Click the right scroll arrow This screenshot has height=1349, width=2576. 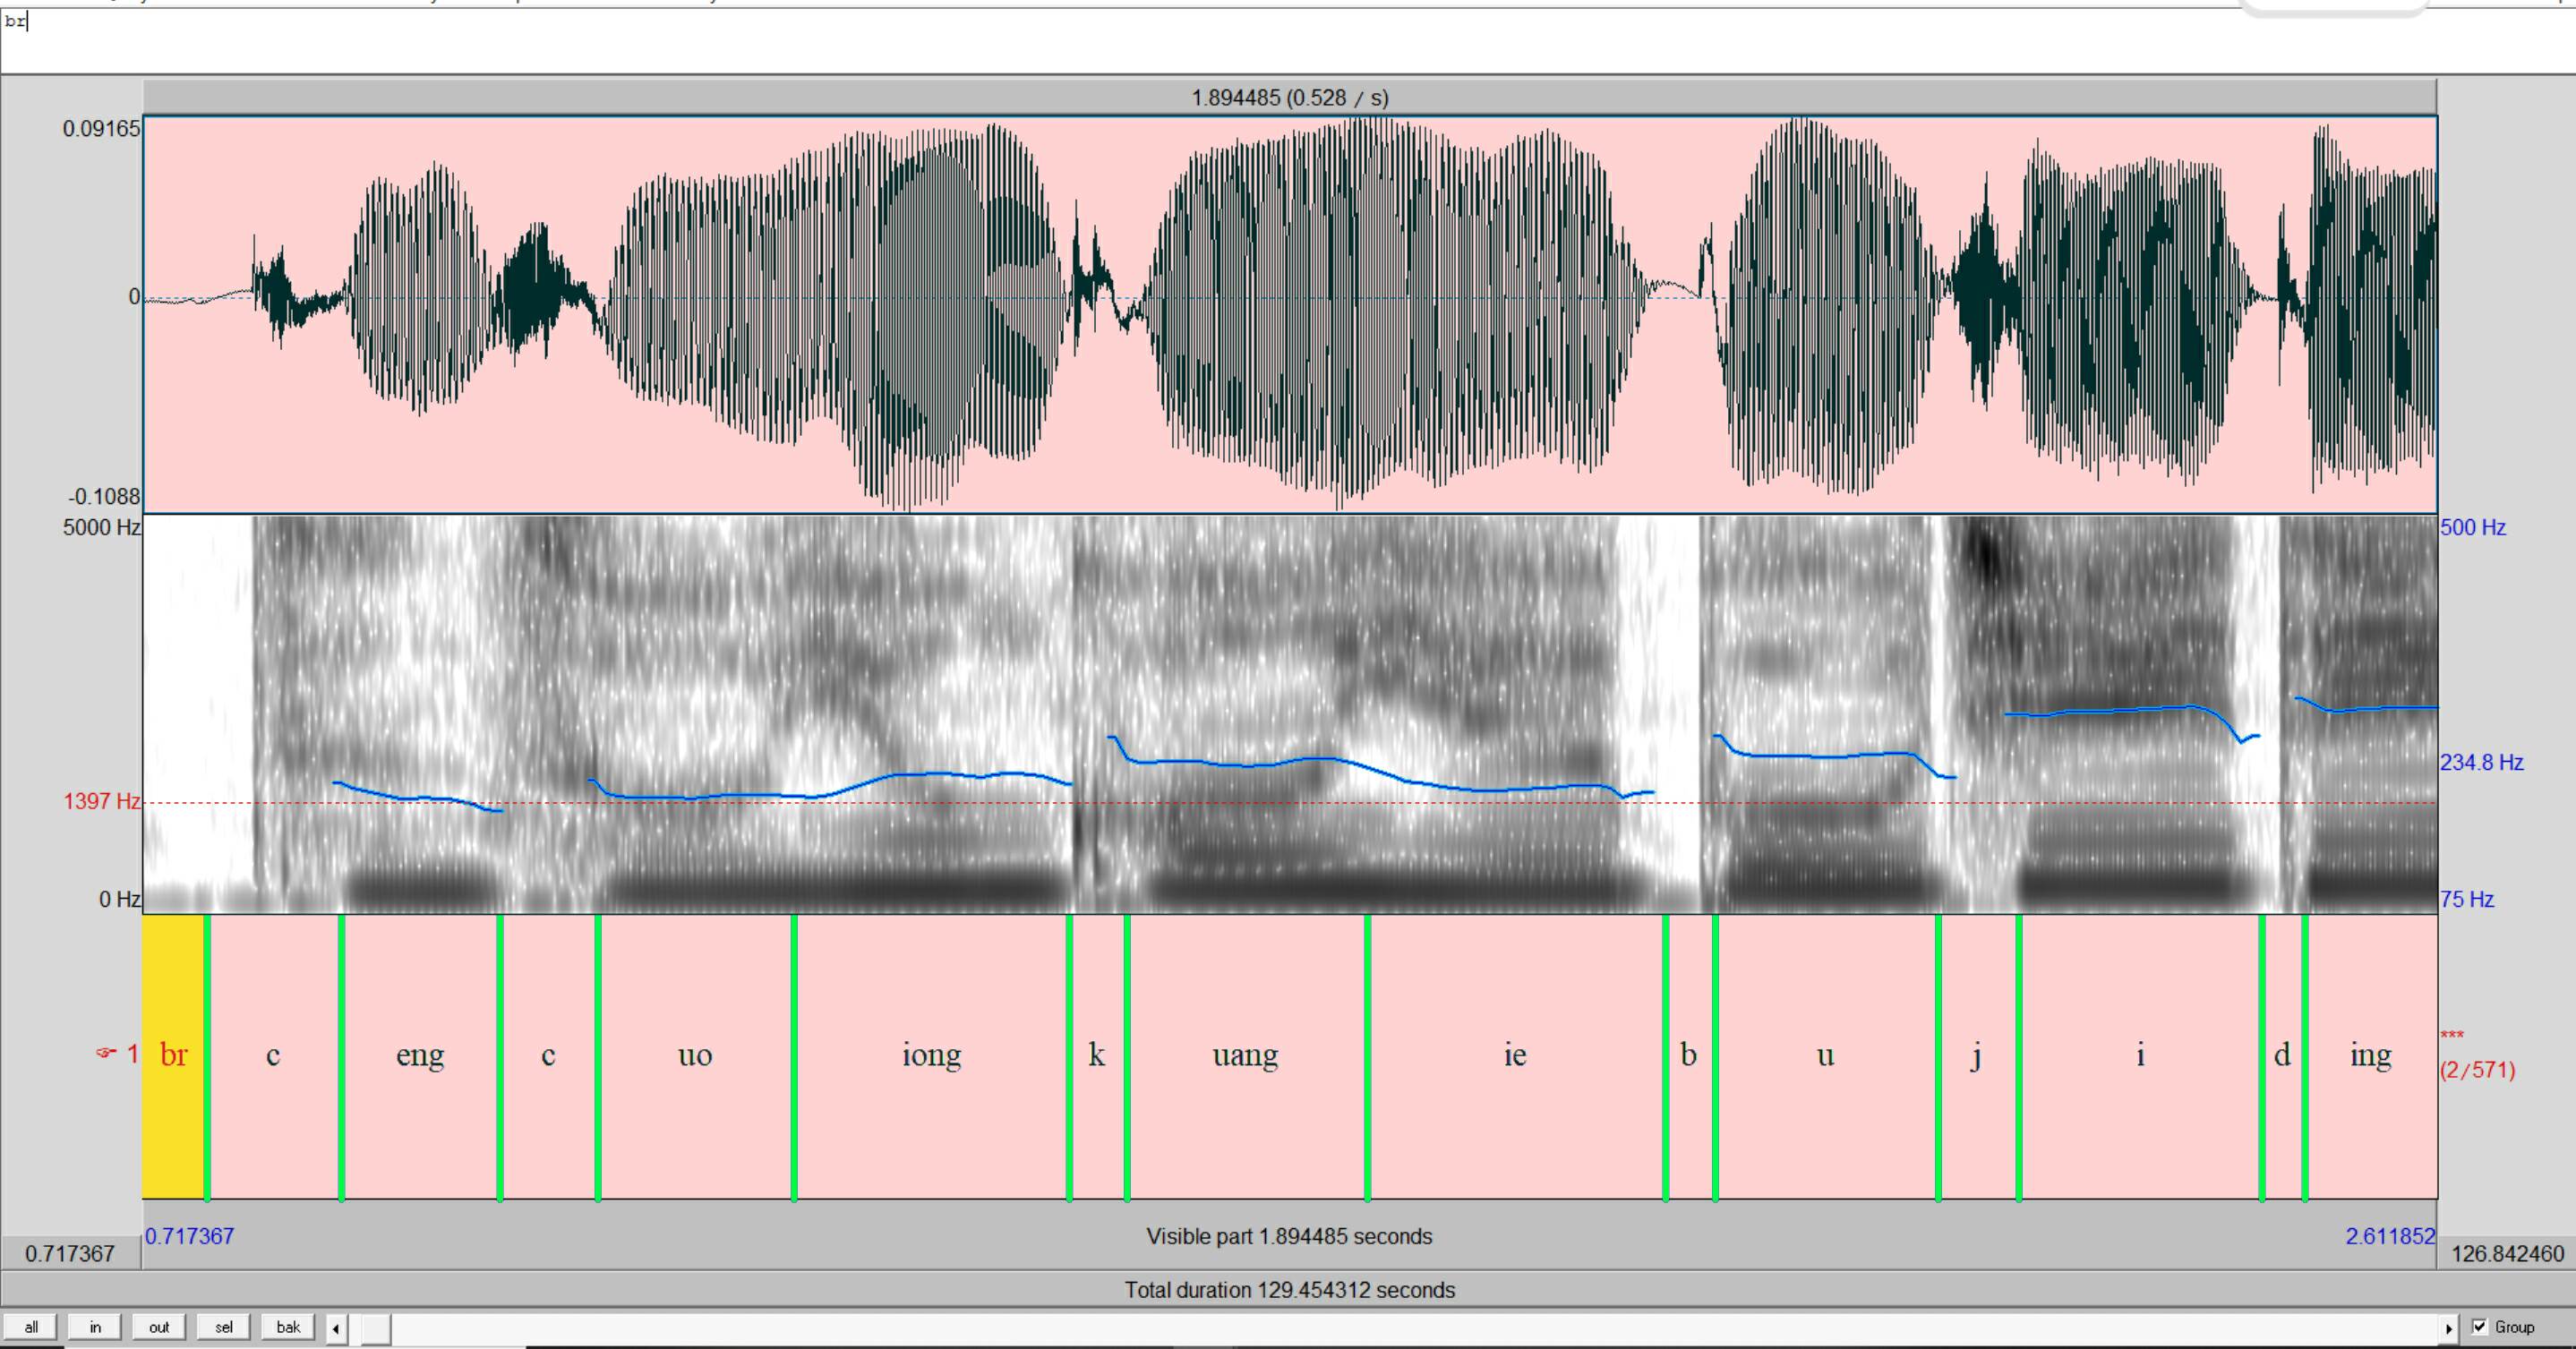2448,1328
